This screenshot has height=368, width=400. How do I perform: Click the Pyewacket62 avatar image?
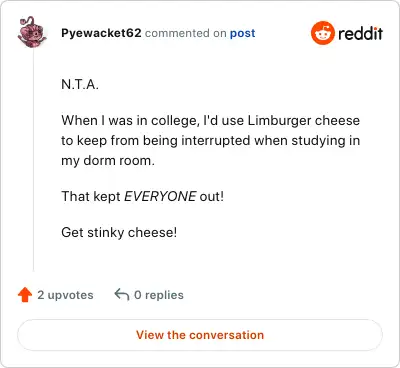point(32,32)
